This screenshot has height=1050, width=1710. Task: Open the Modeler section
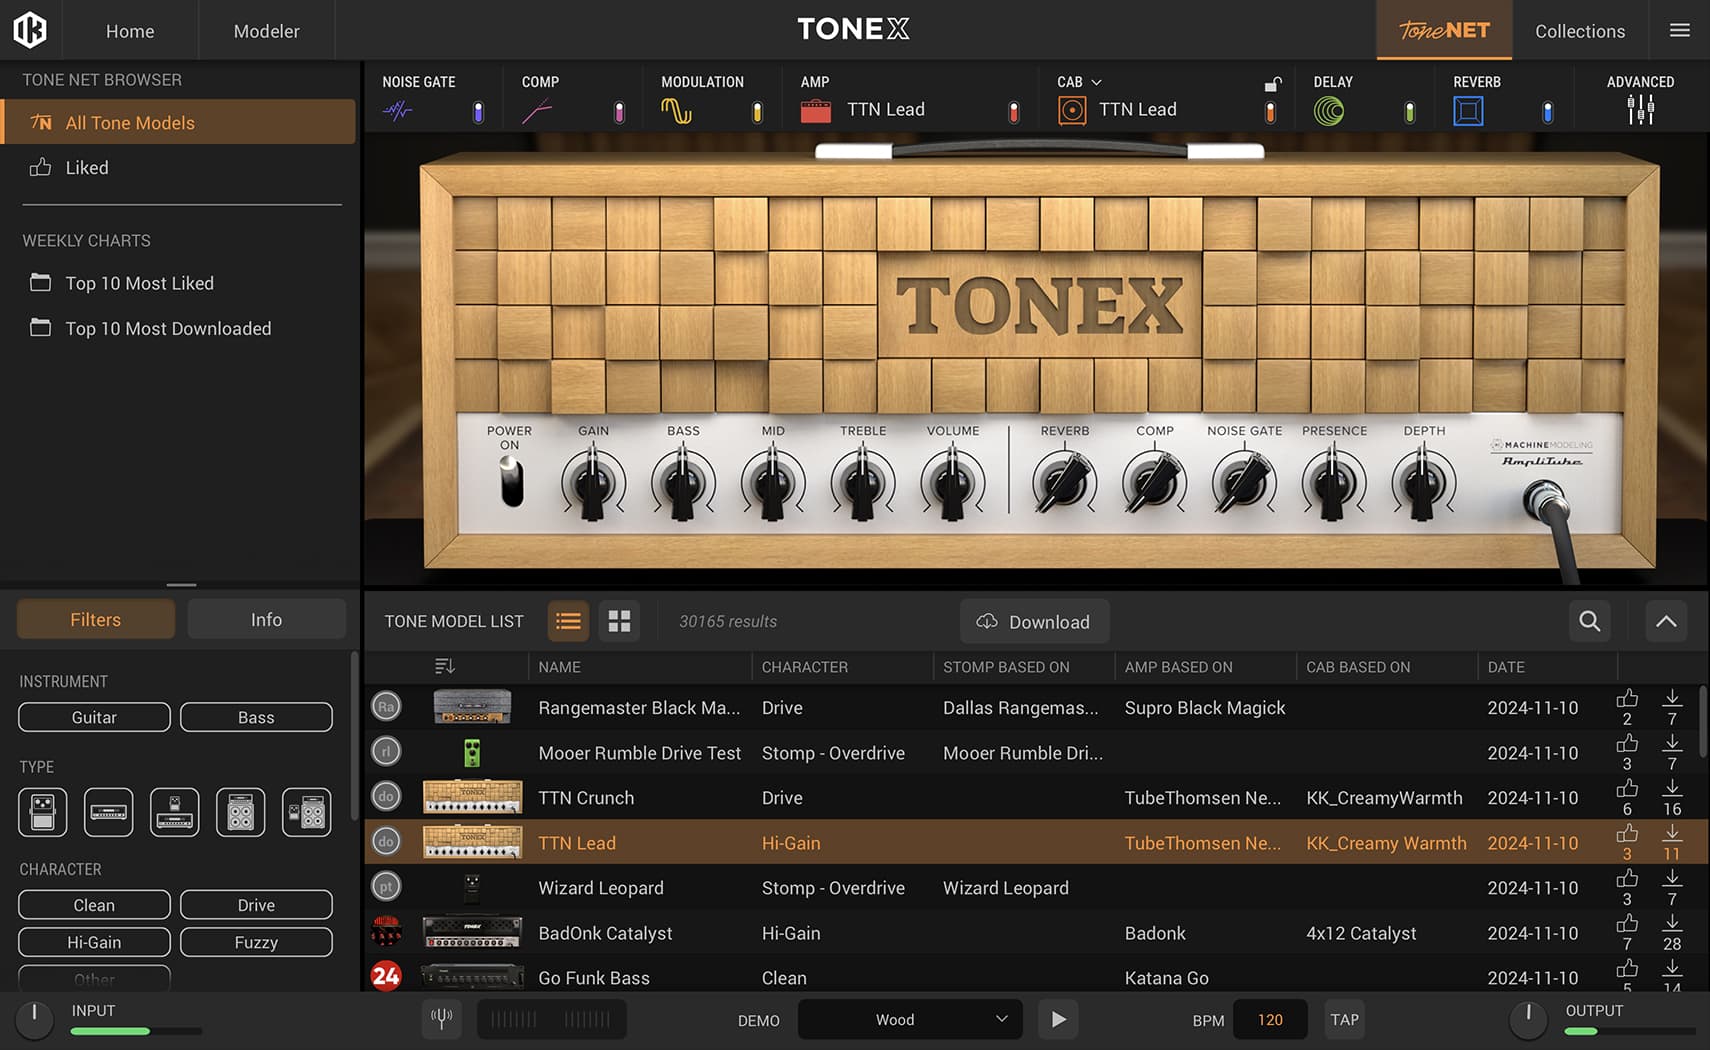point(266,30)
